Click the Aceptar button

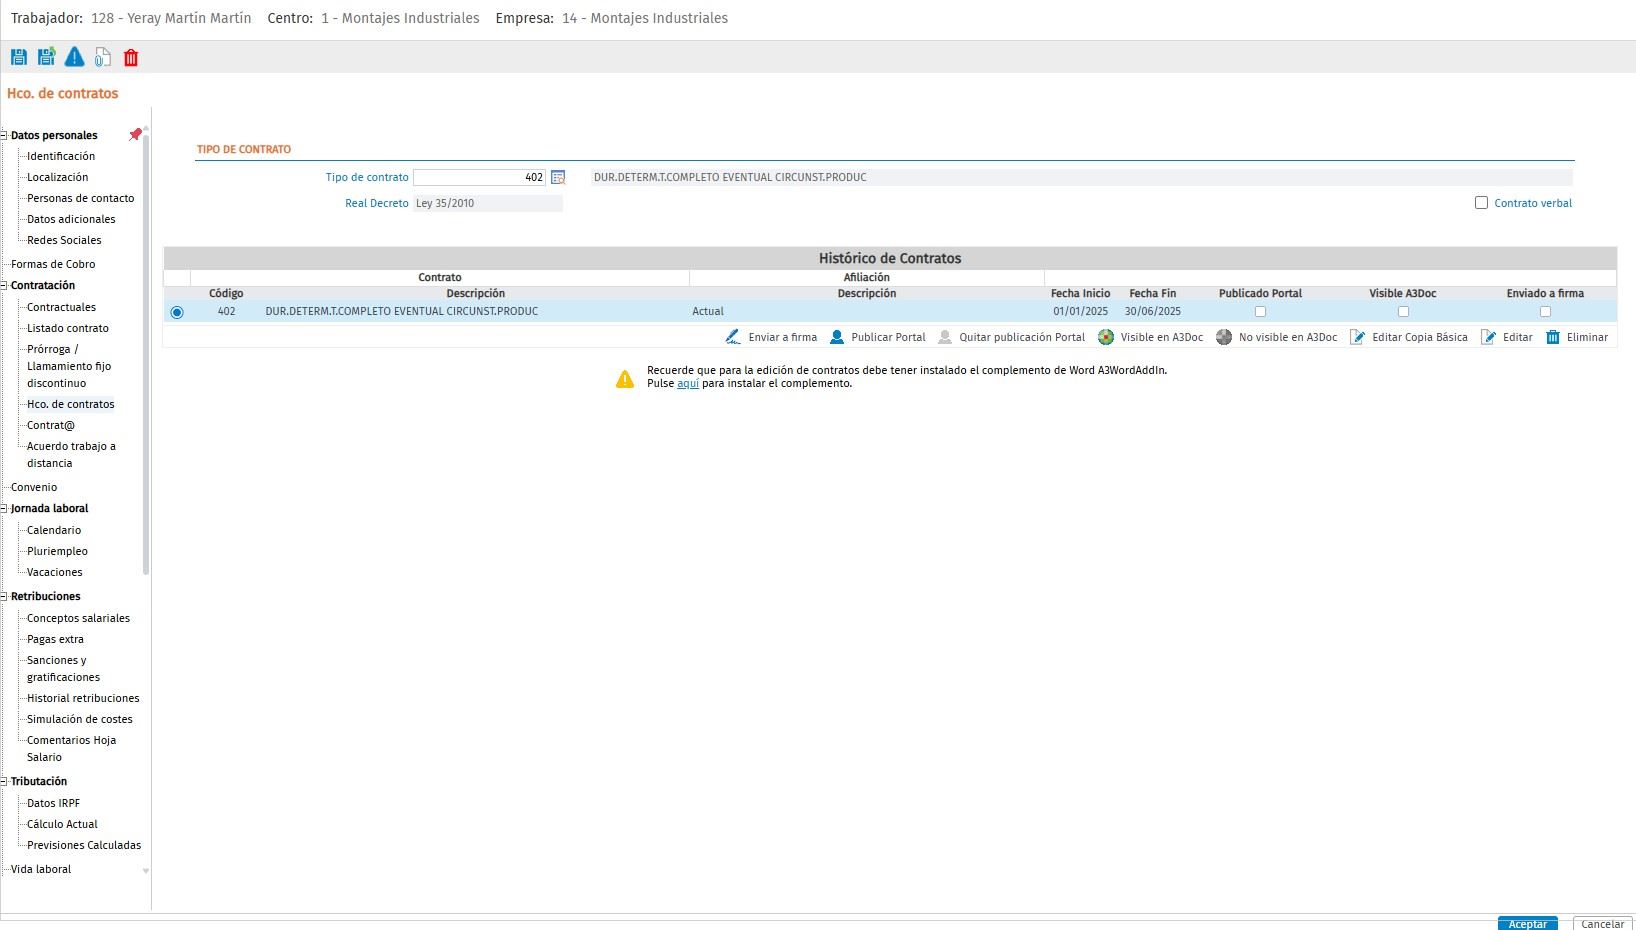tap(1527, 923)
